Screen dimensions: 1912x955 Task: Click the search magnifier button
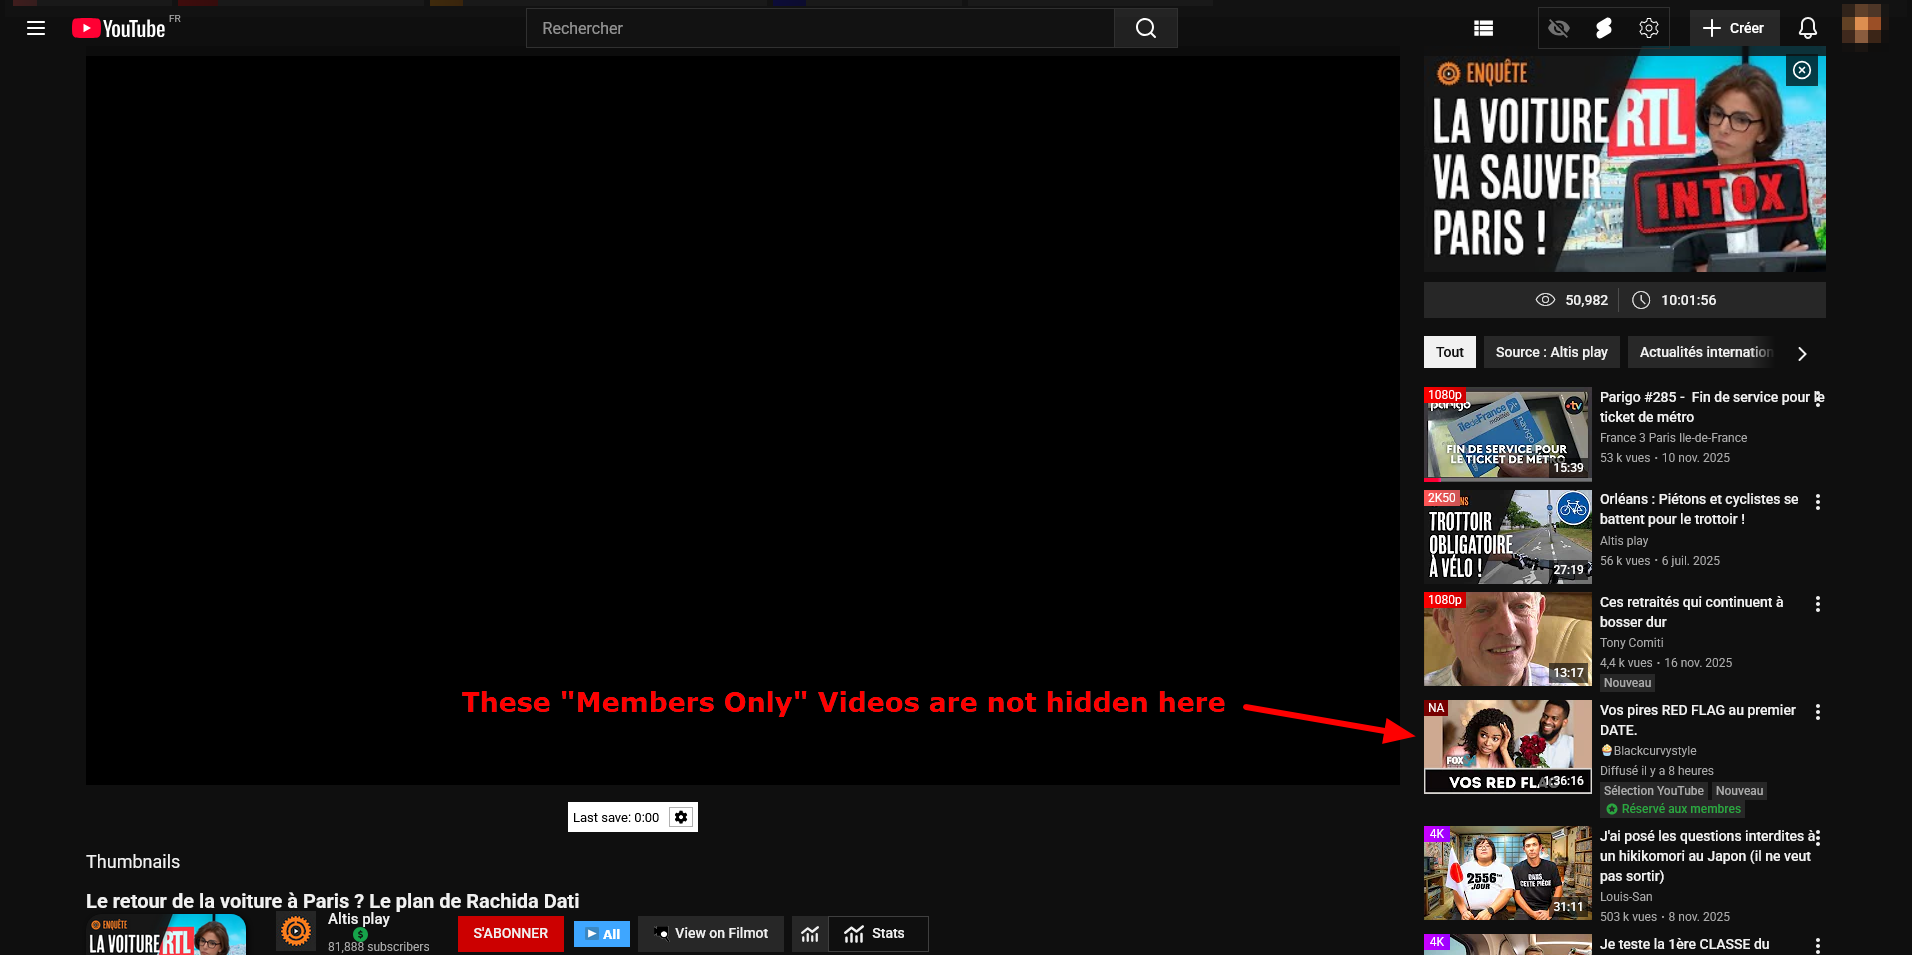1145,28
